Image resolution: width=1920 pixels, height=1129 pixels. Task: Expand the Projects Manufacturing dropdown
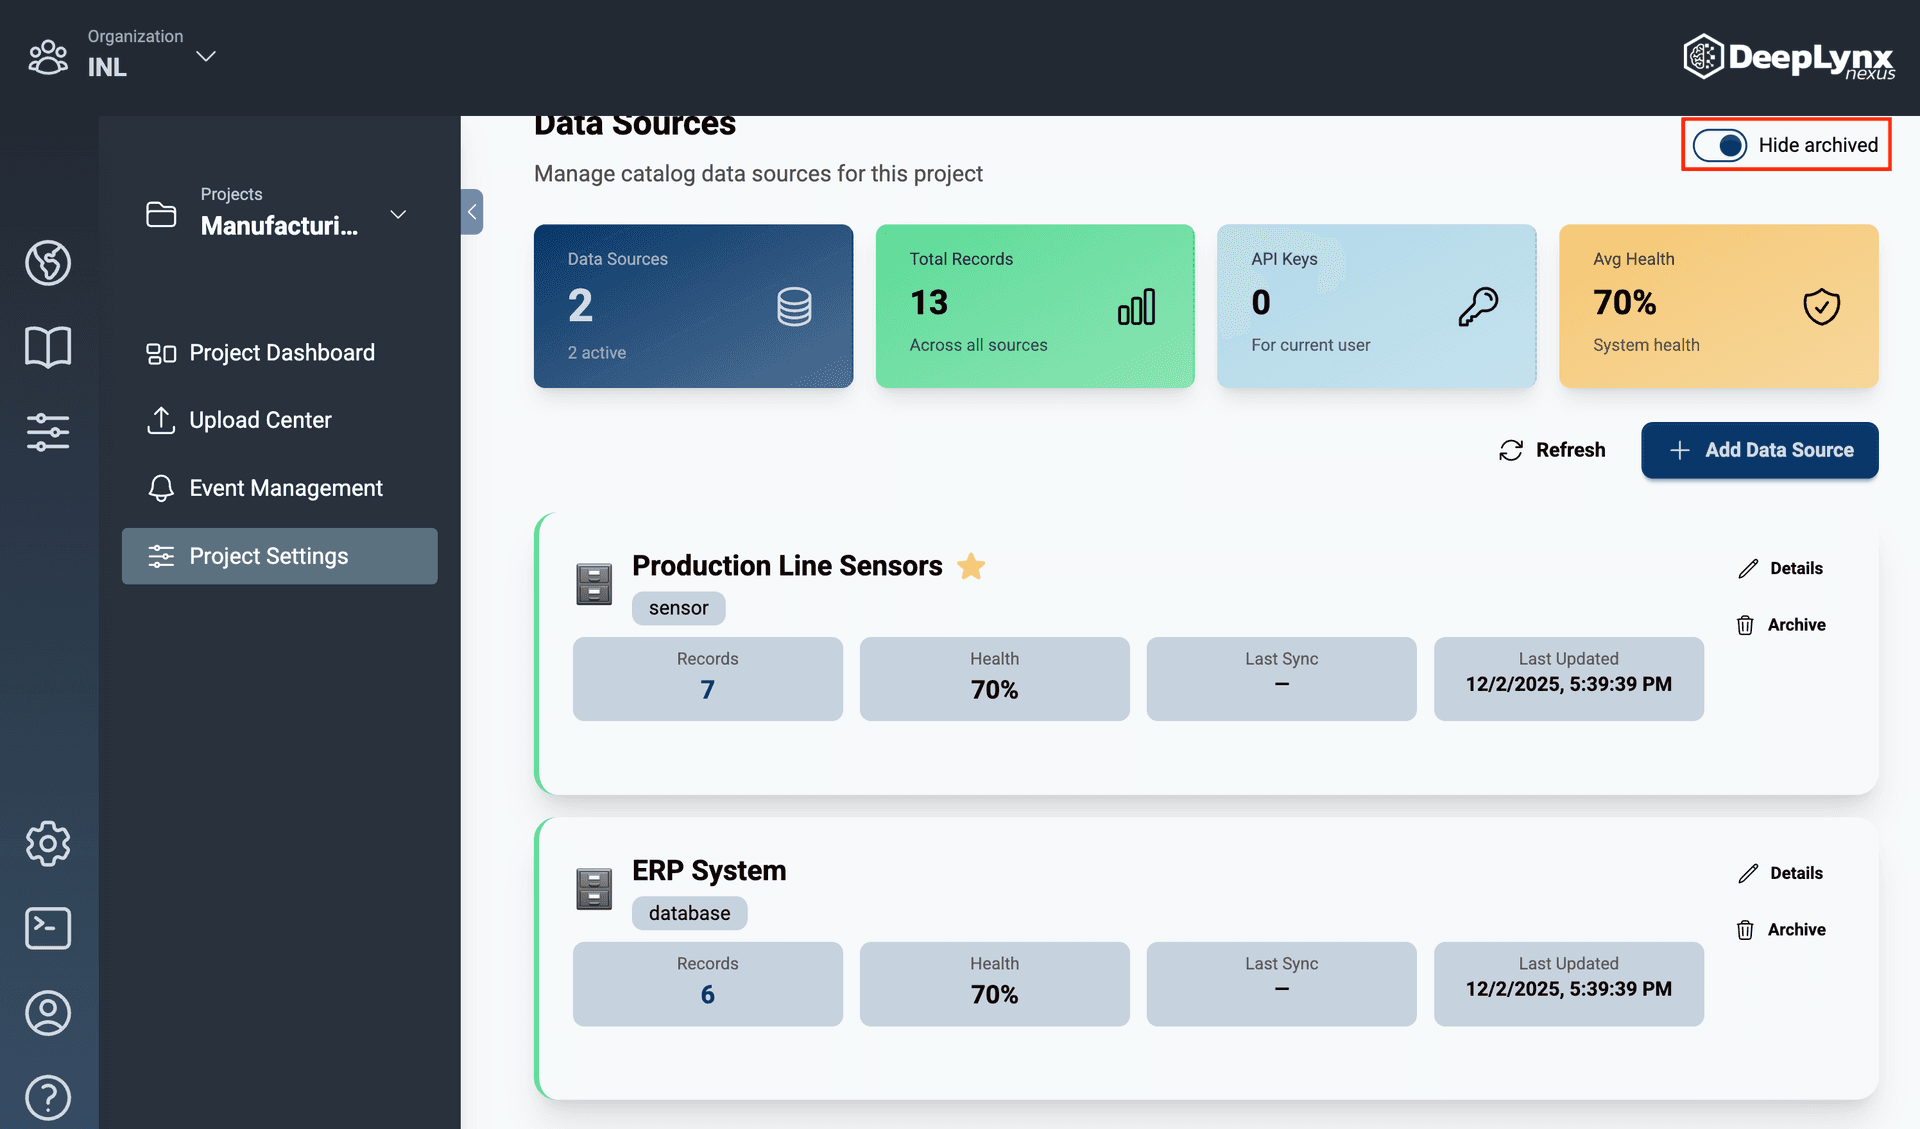(398, 214)
